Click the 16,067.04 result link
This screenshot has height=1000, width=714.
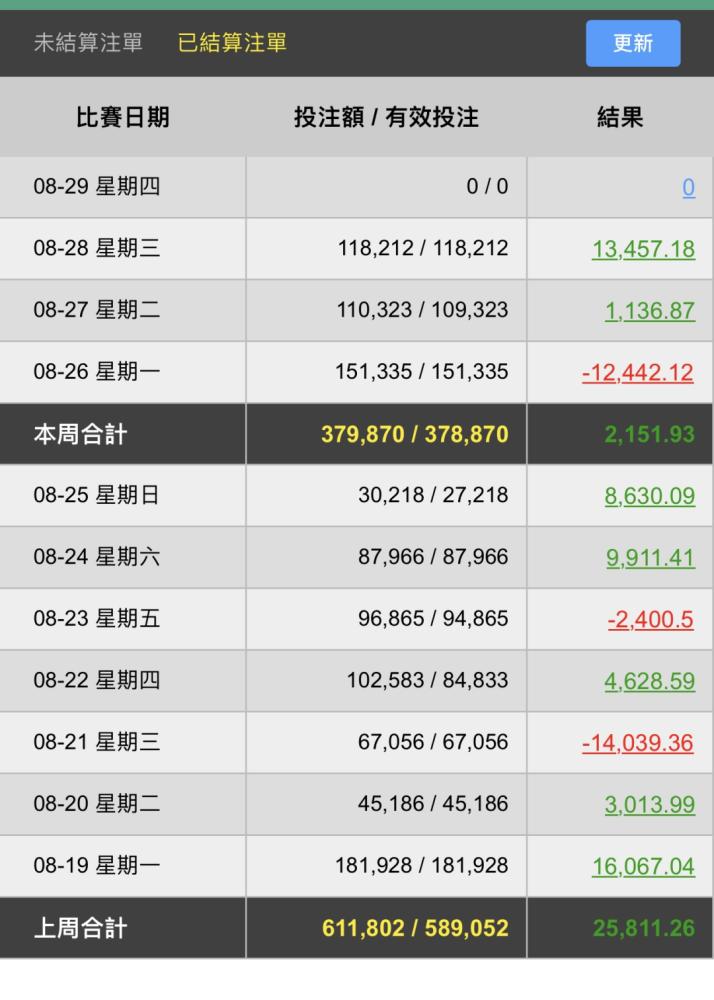(643, 867)
